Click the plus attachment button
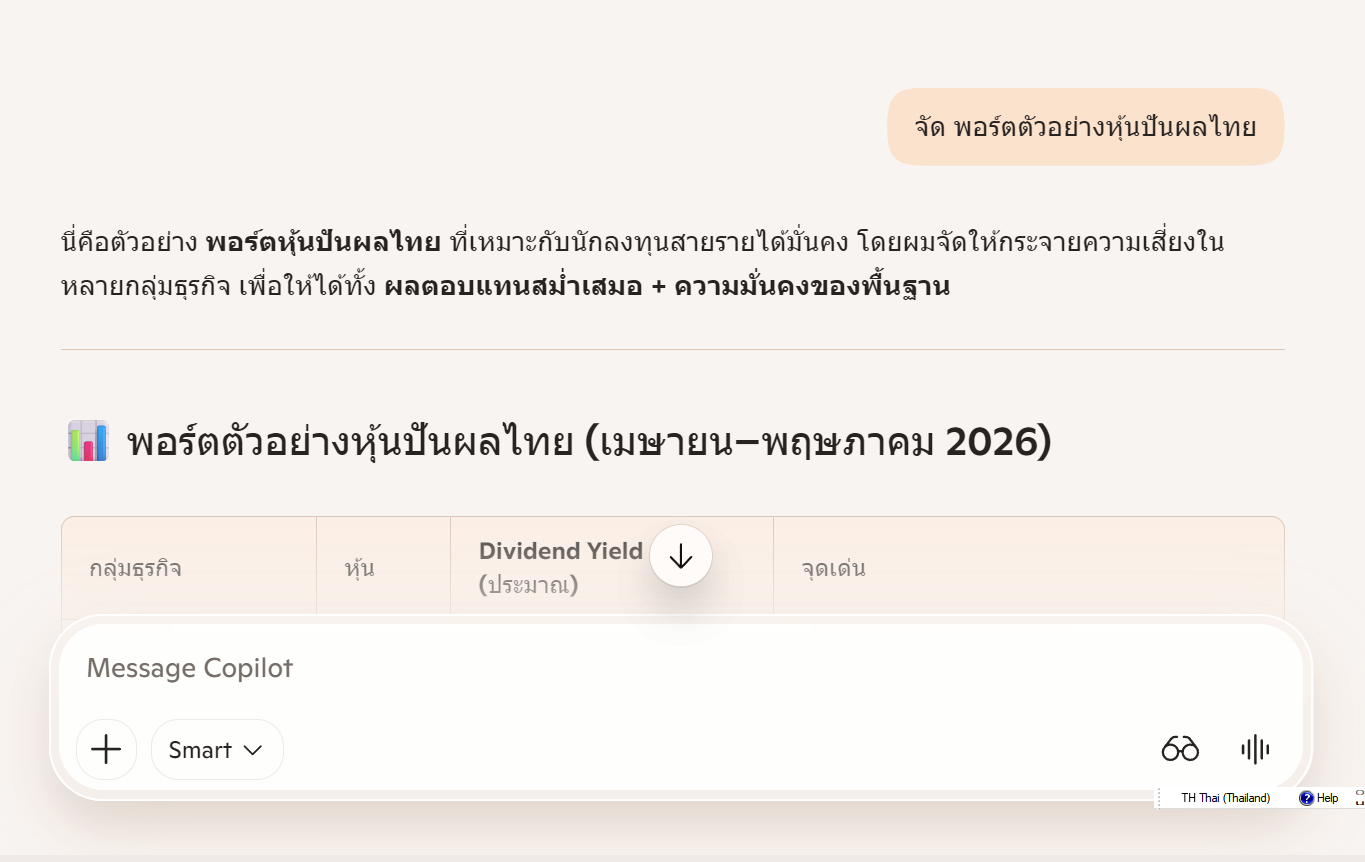1365x862 pixels. (x=106, y=749)
